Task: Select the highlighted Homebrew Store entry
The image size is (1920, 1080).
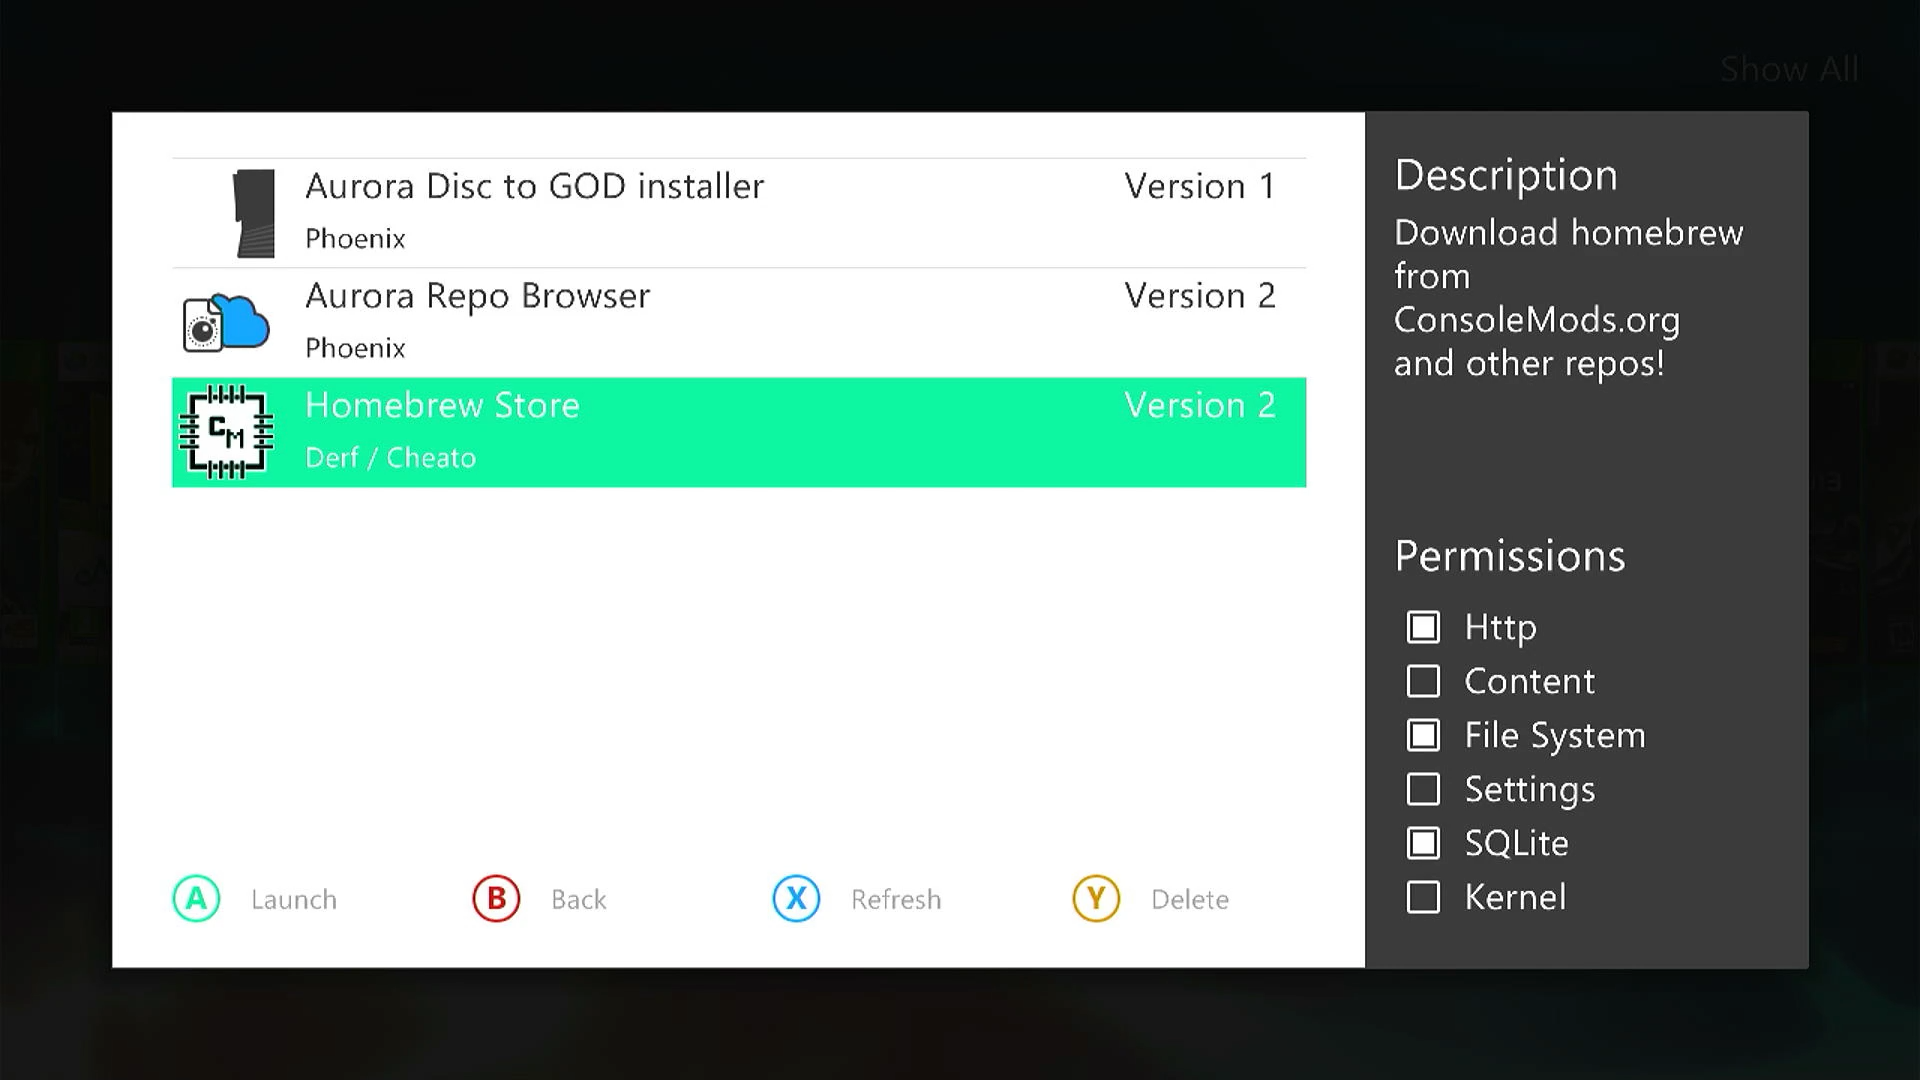Action: [x=739, y=432]
